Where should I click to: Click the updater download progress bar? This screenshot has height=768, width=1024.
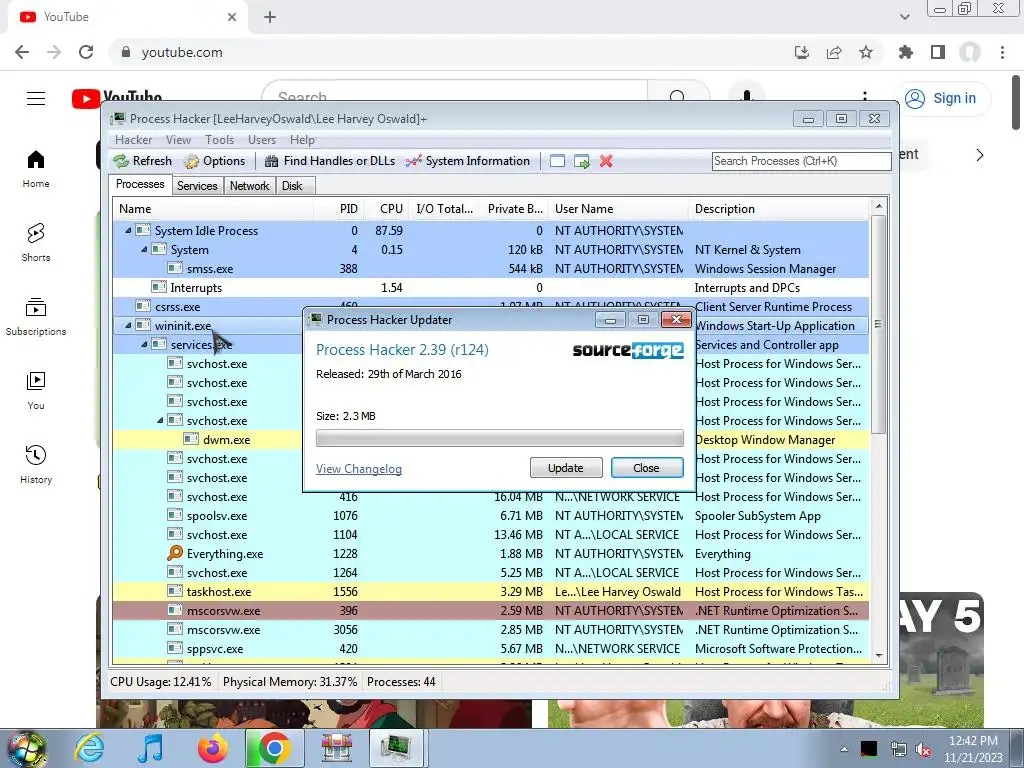(500, 438)
